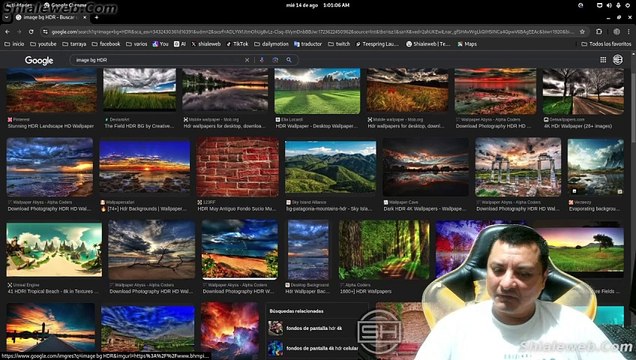Search by image with Google Lens
Screen dimensions: 636x360
click(x=275, y=60)
